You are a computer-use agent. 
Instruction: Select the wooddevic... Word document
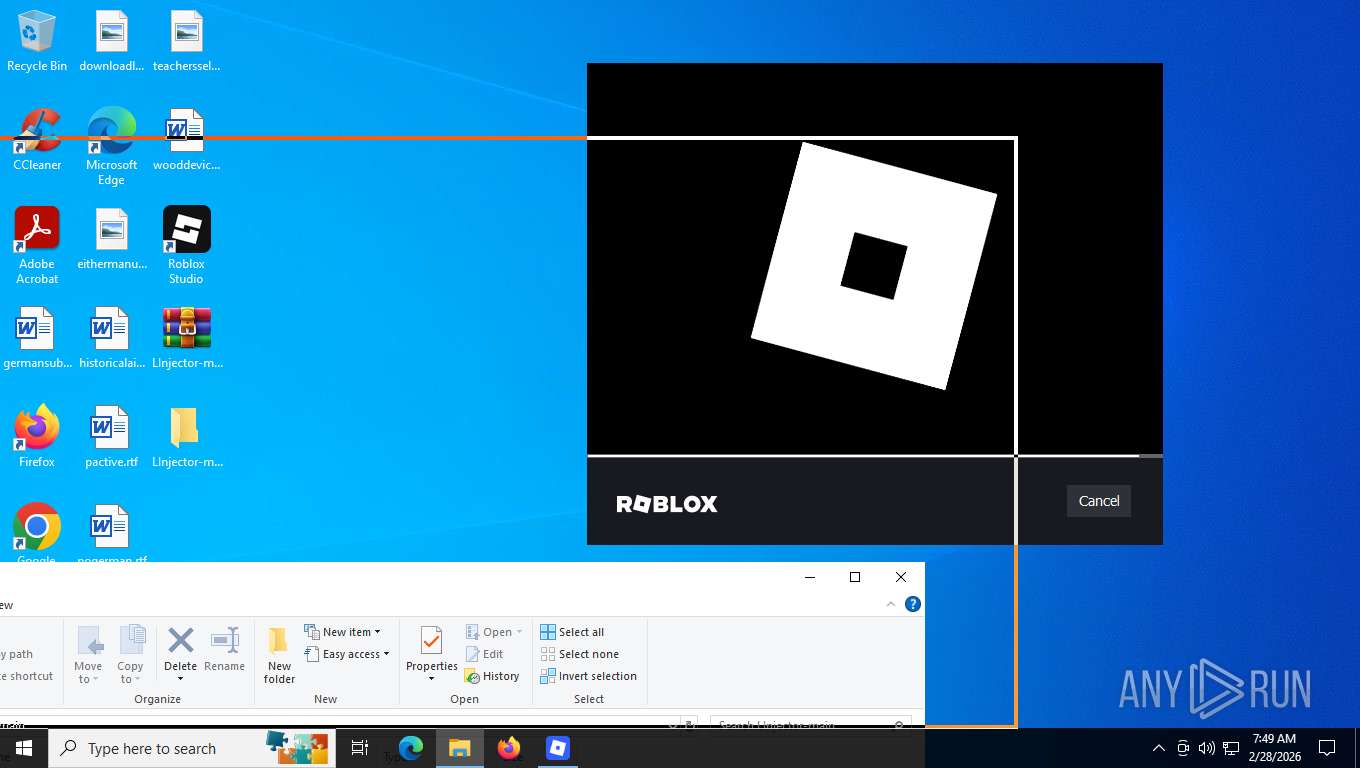186,140
